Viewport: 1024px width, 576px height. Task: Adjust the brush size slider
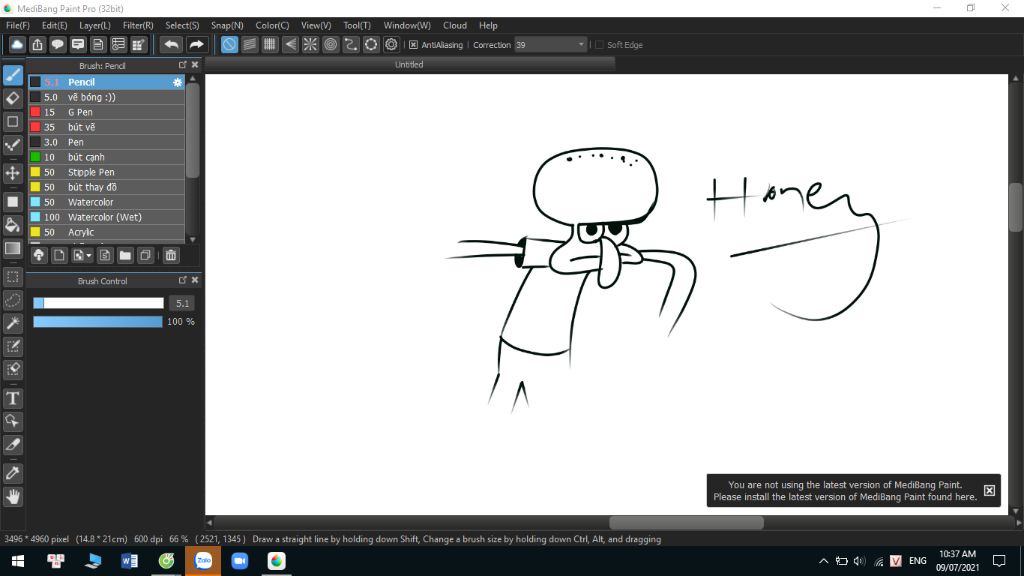pyautogui.click(x=98, y=303)
